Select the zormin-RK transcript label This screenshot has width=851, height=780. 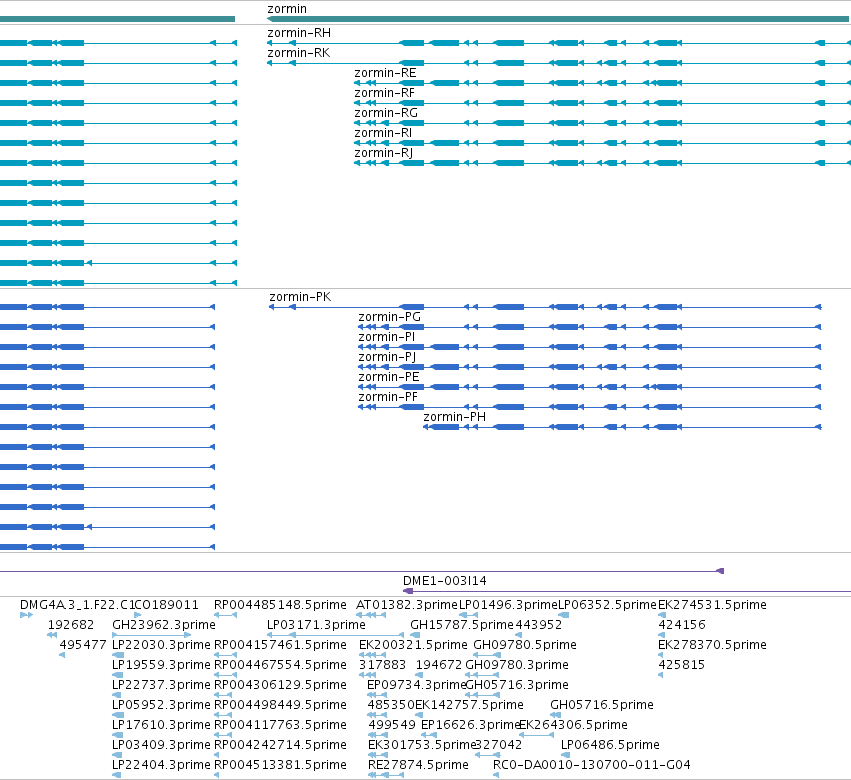299,53
